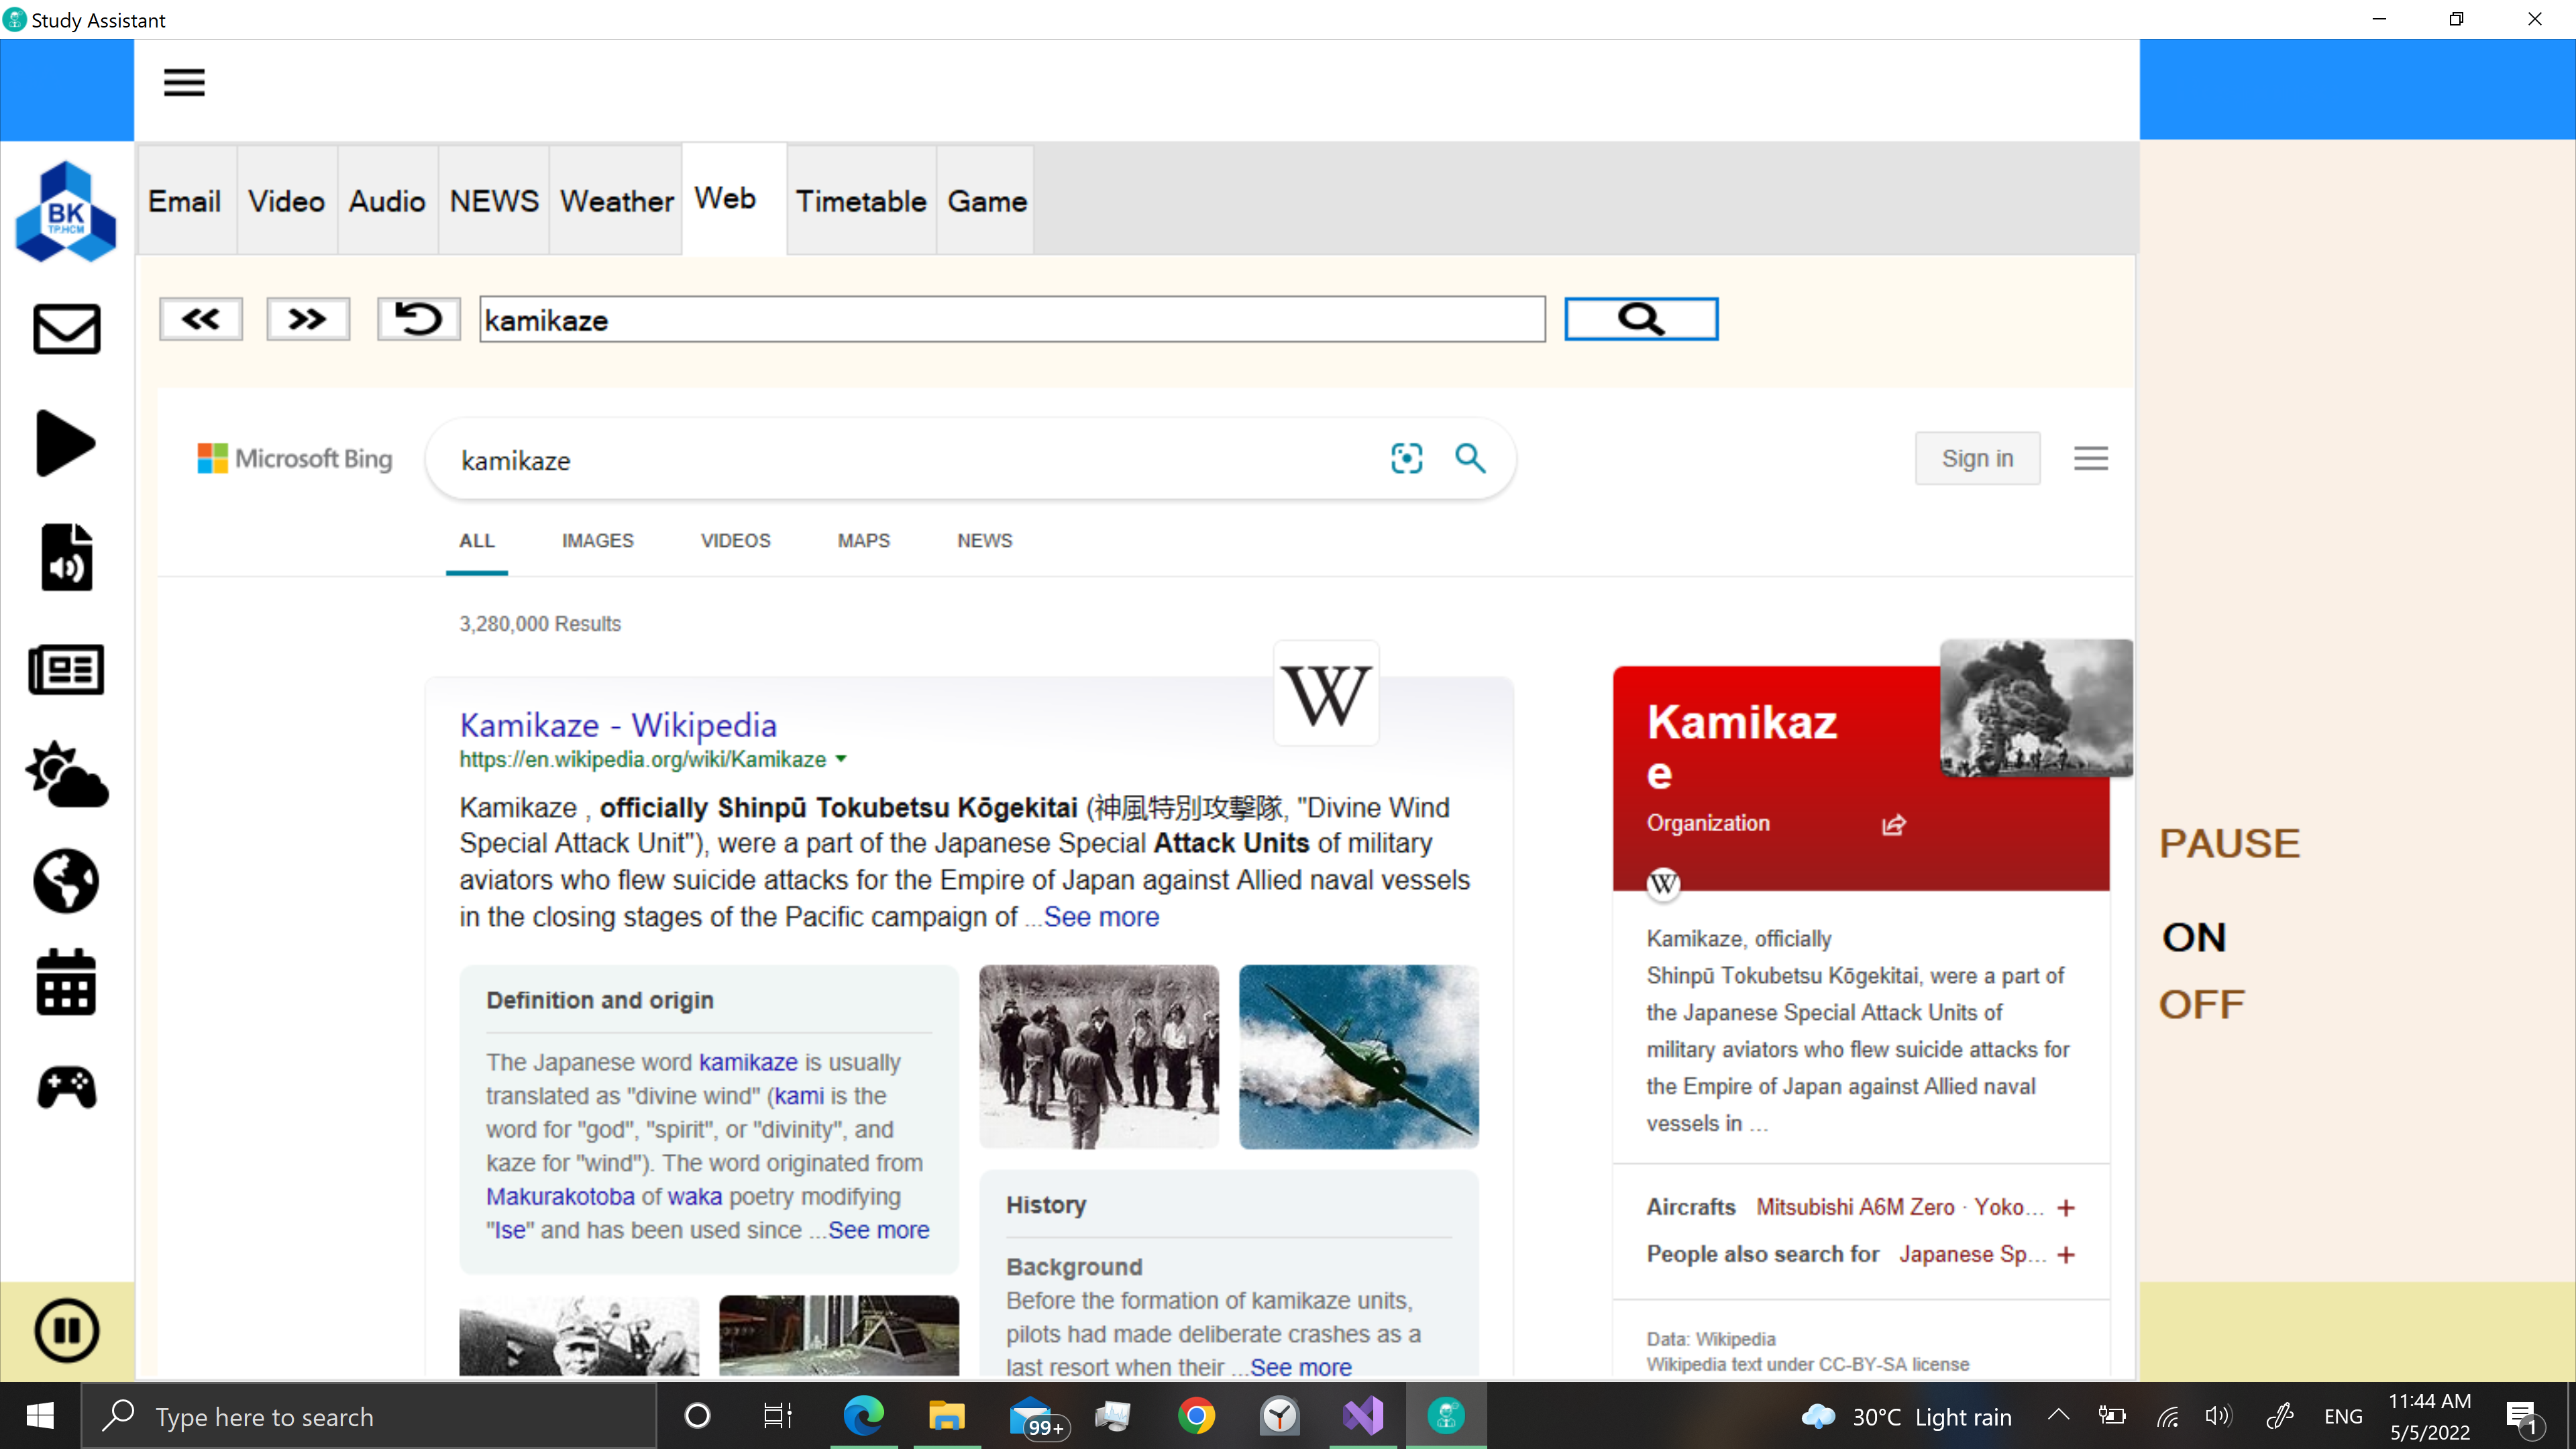Expand the Aircrafts list plus sign
Viewport: 2576px width, 1449px height.
2066,1208
